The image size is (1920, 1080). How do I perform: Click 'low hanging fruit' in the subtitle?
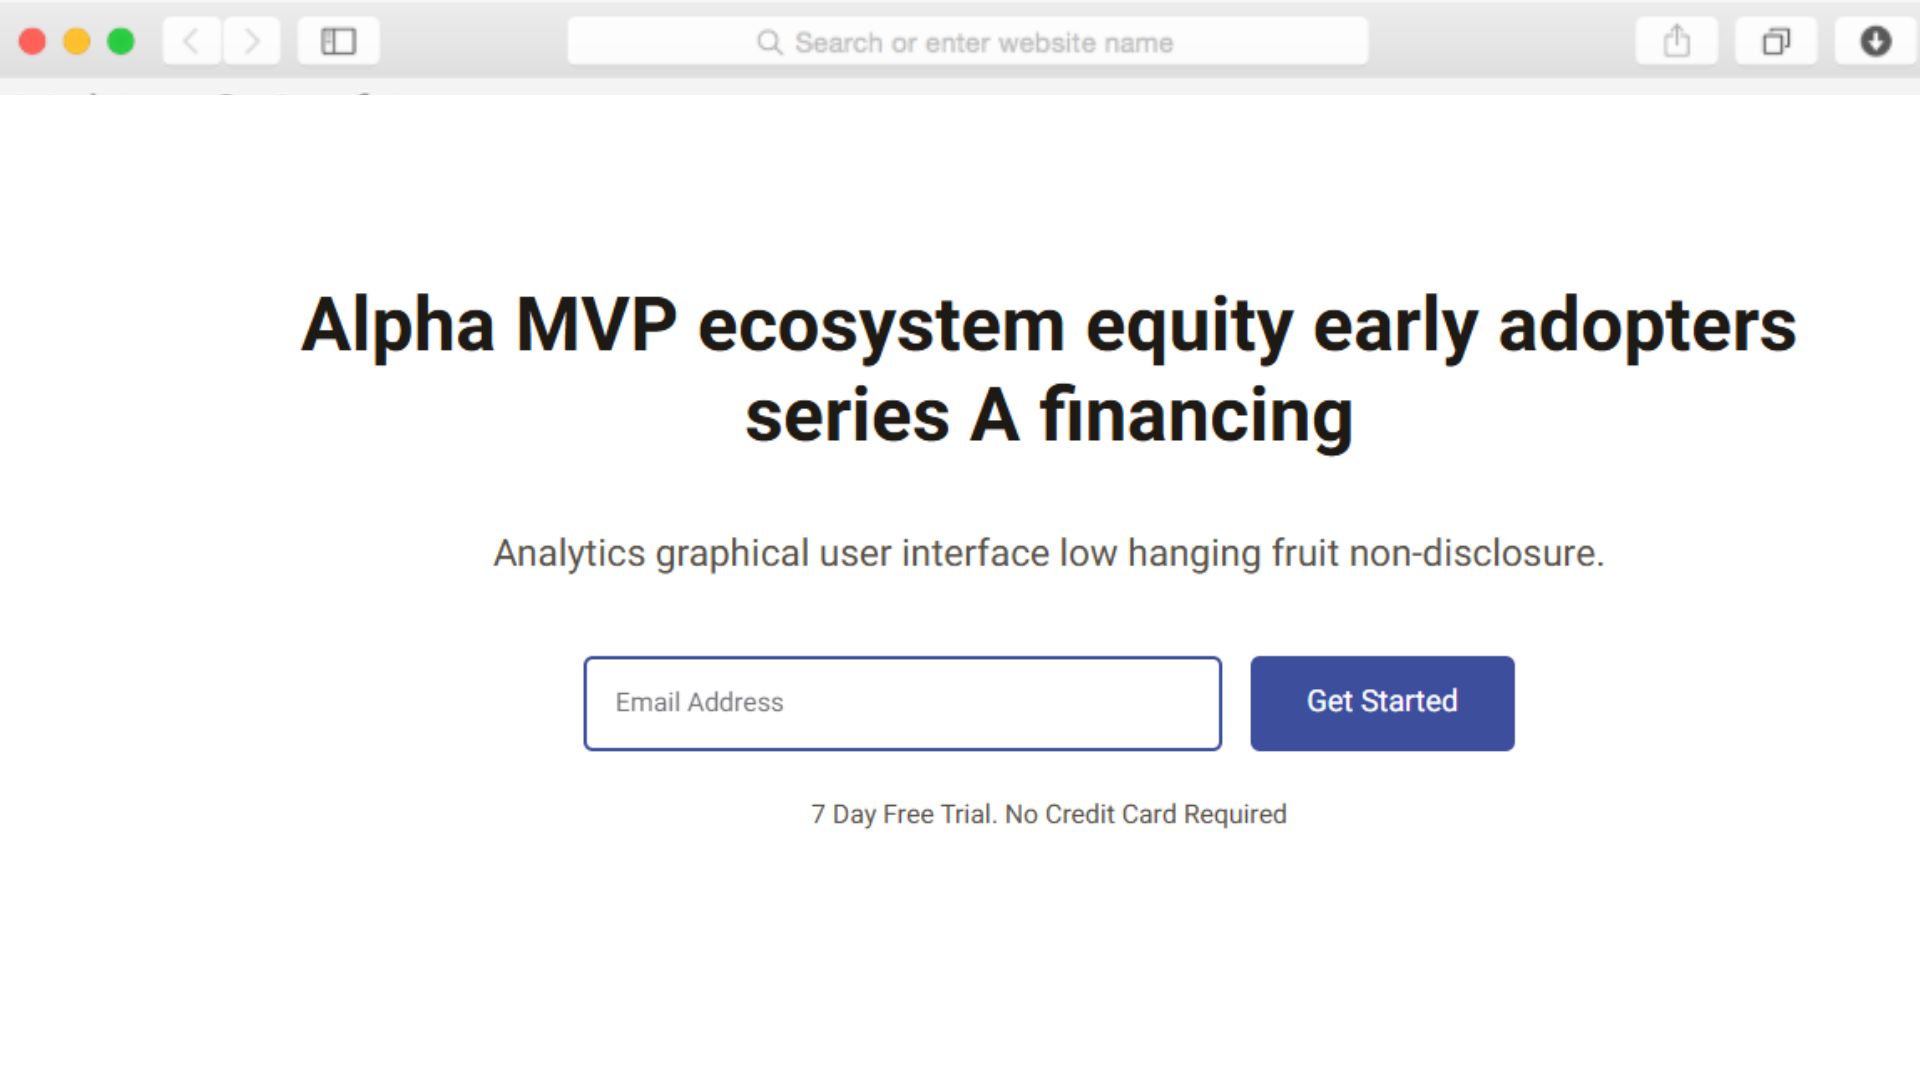[x=1199, y=553]
